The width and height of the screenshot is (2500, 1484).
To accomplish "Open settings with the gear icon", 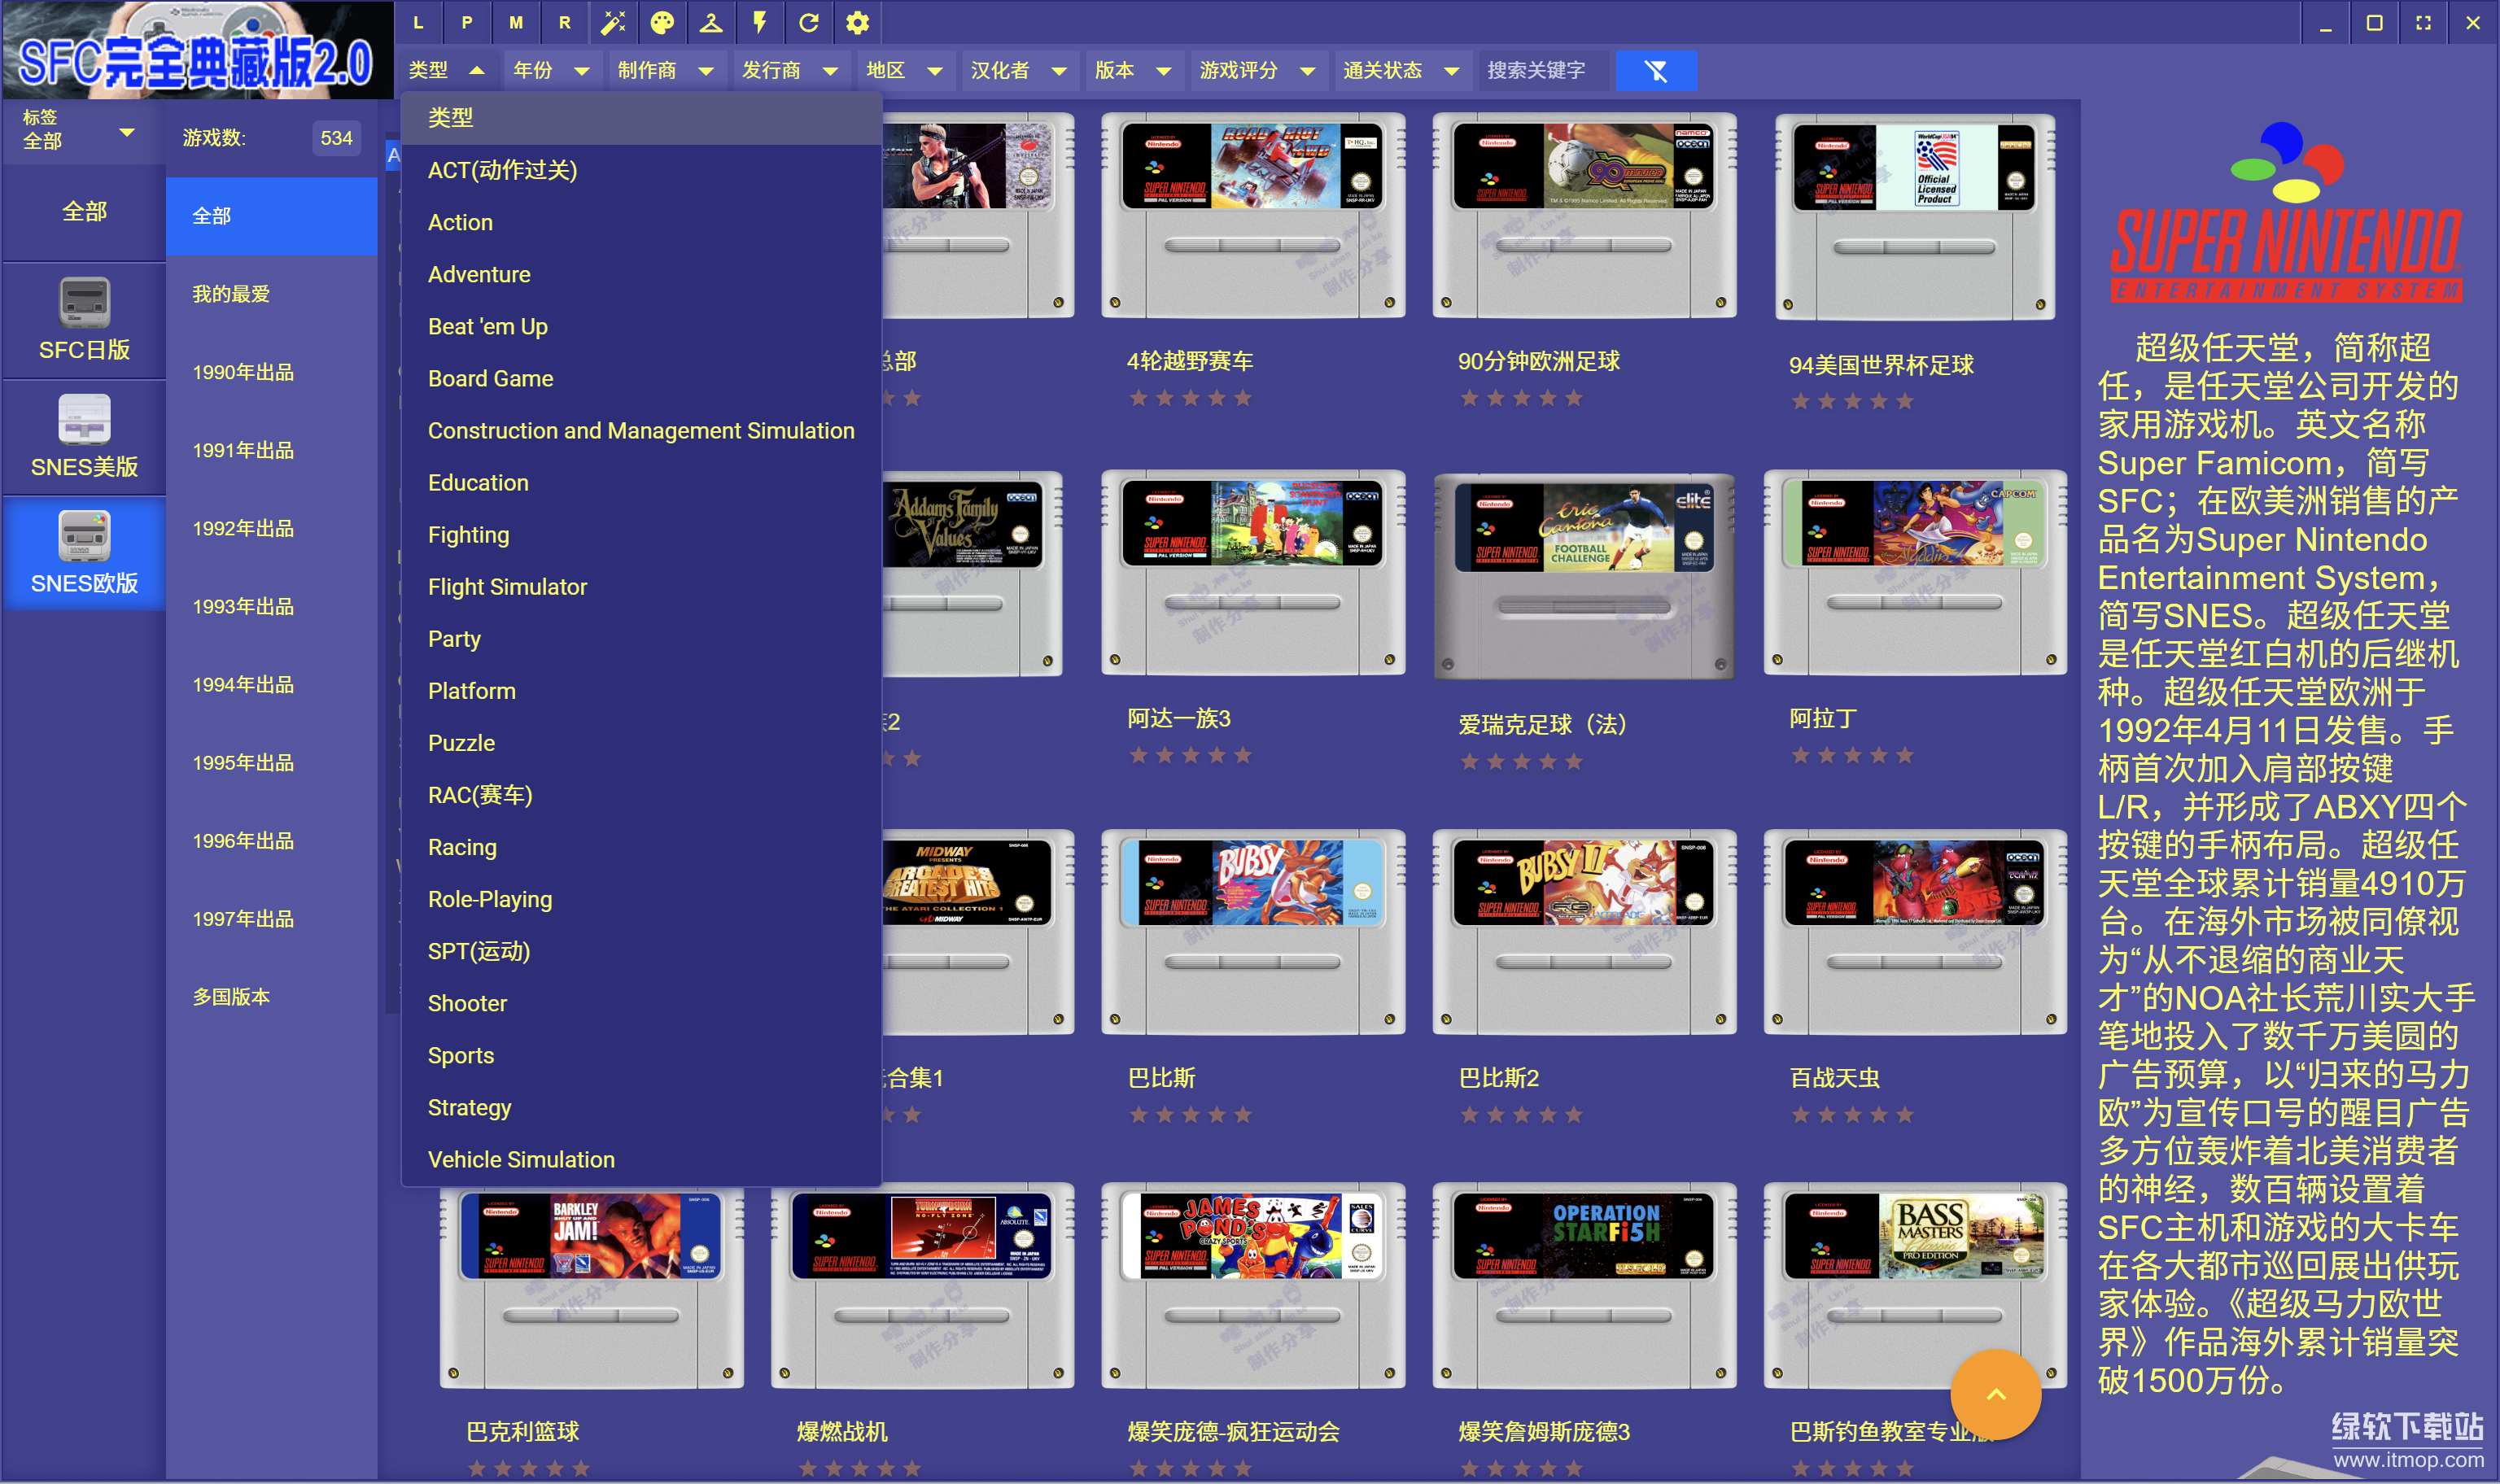I will [858, 22].
